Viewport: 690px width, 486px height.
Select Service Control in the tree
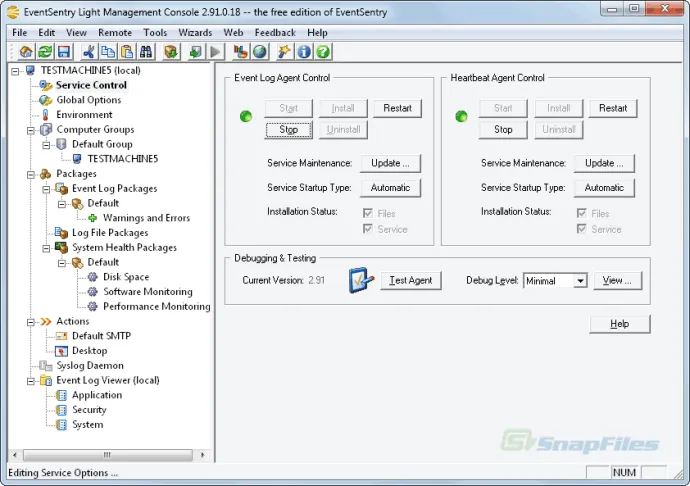tap(91, 85)
